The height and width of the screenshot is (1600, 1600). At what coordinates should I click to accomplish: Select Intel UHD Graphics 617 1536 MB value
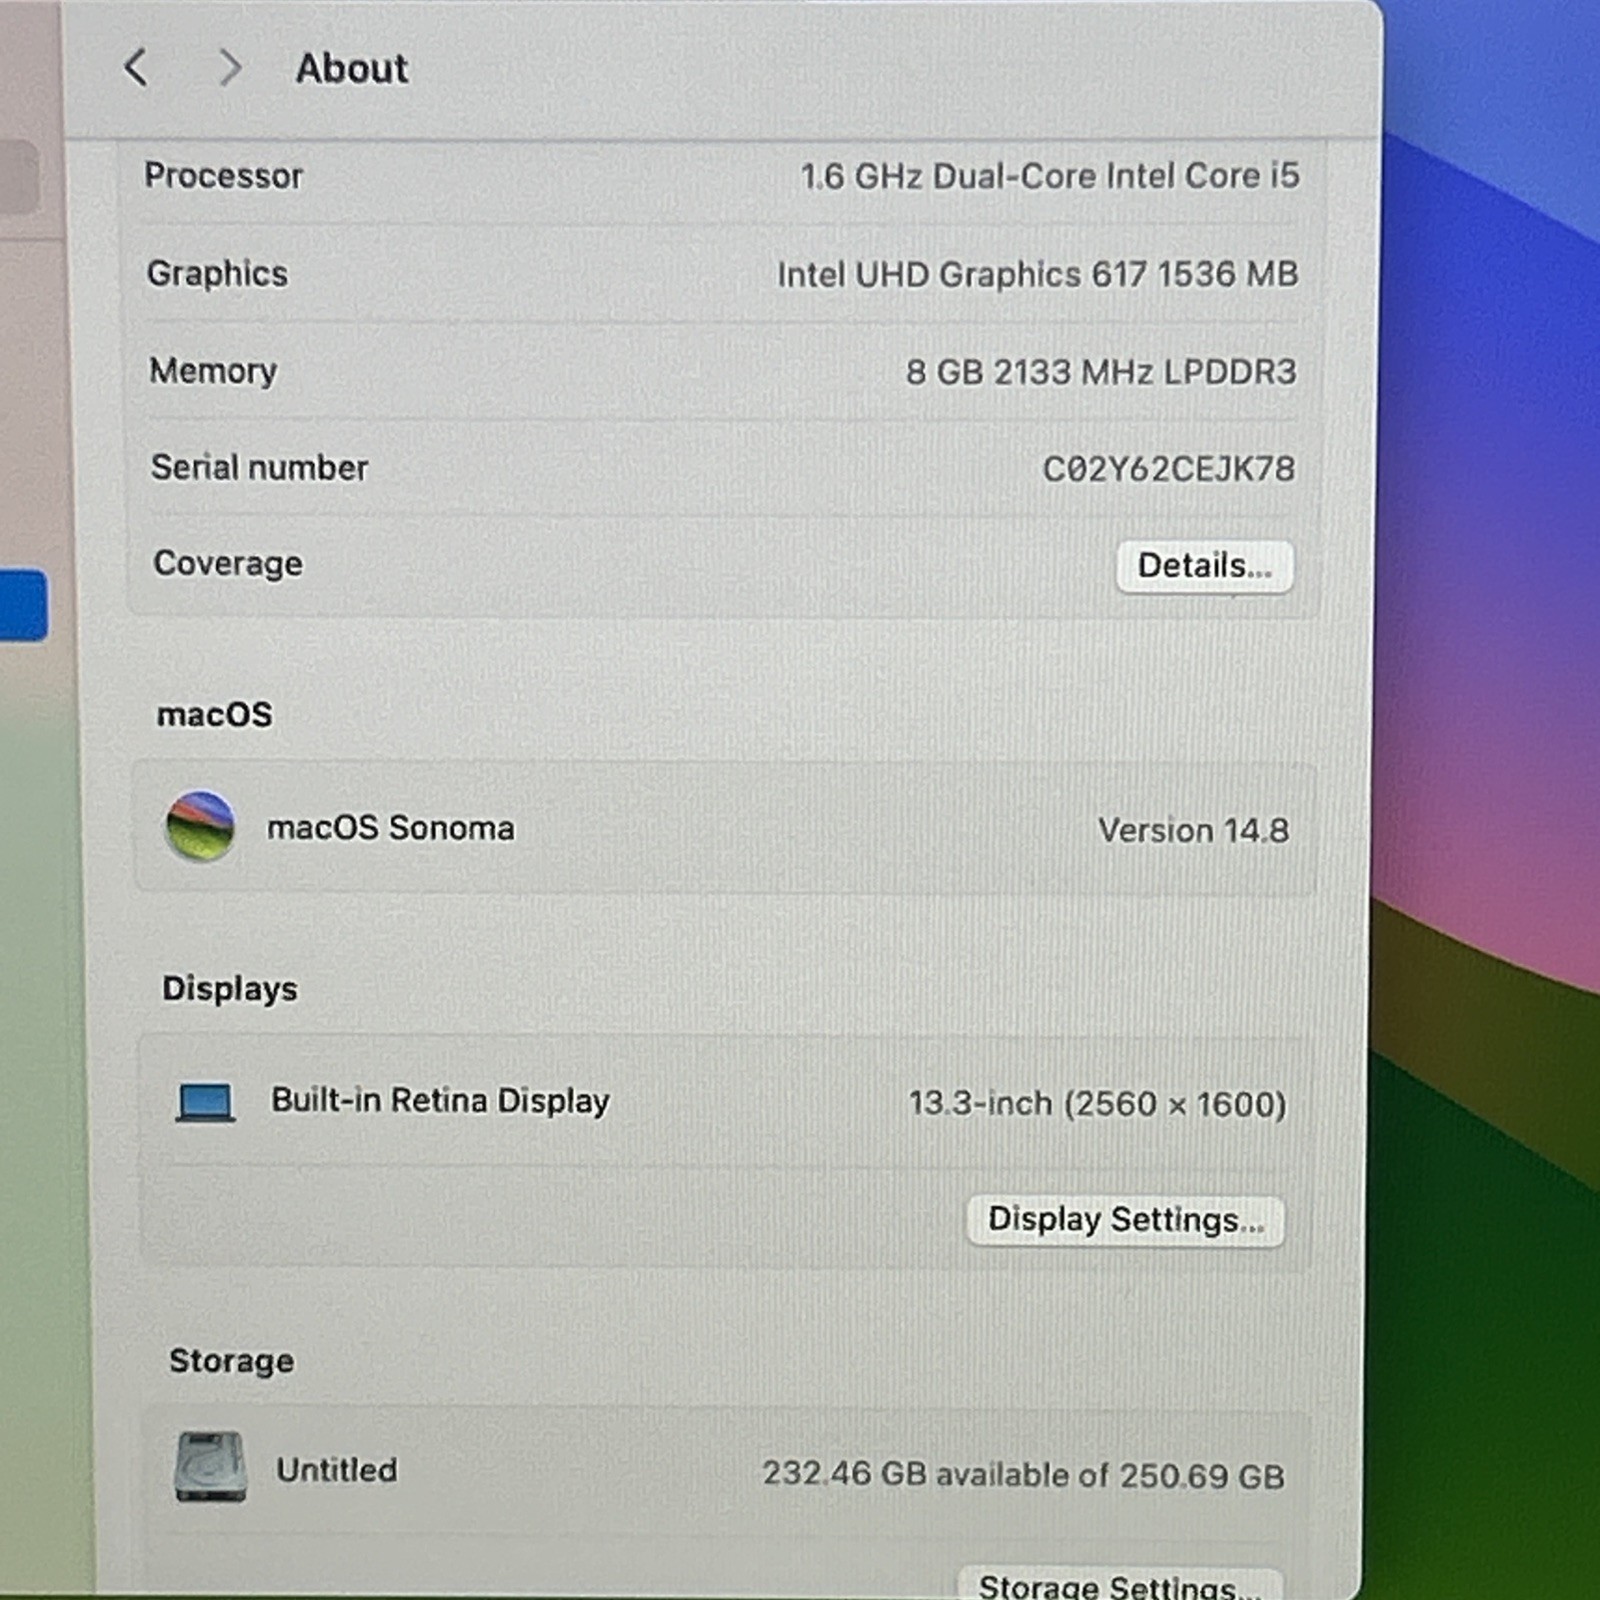1038,274
